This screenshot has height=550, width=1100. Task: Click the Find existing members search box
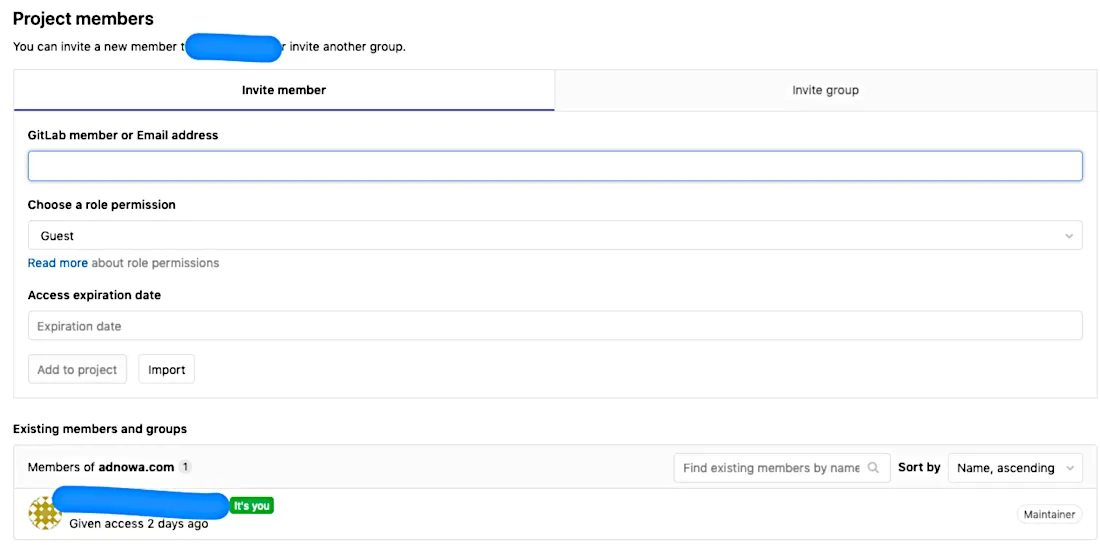[x=770, y=468]
